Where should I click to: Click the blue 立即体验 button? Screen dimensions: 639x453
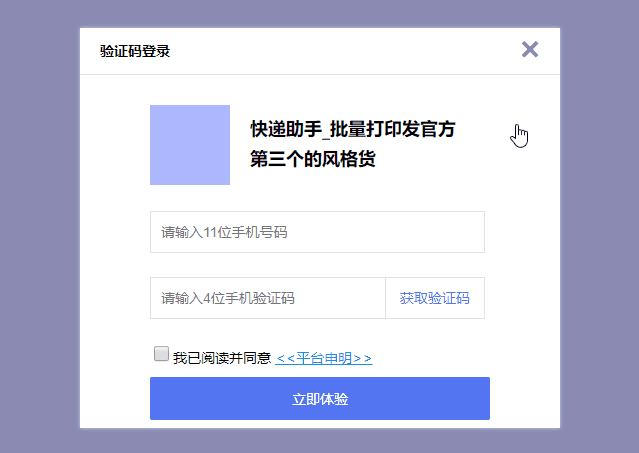click(320, 398)
